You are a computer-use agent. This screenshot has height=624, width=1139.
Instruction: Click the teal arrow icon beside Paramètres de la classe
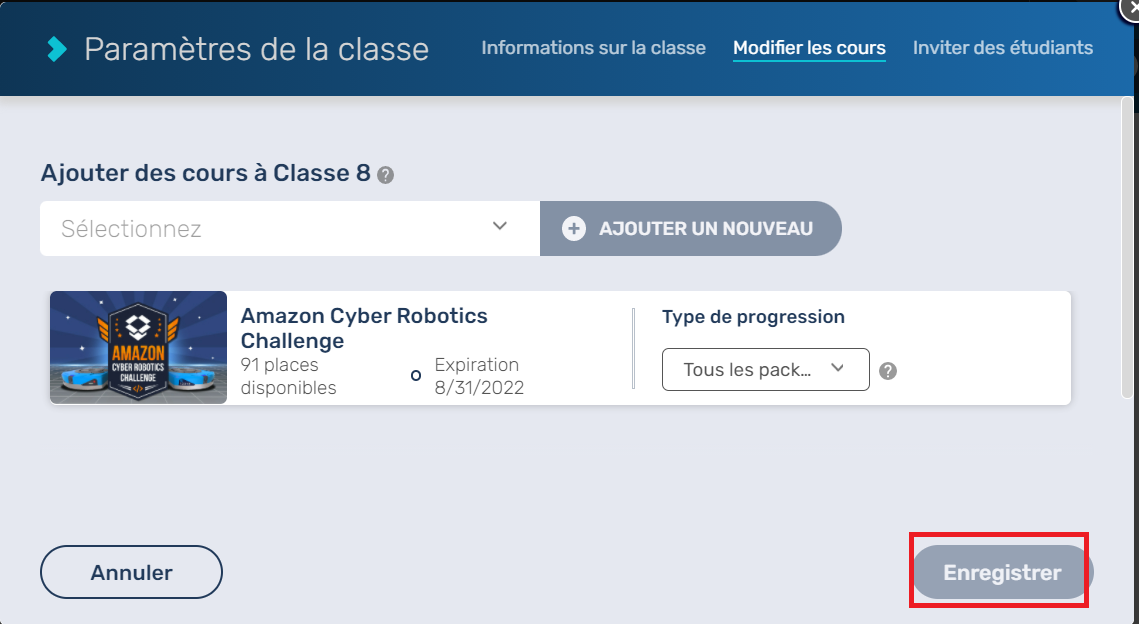point(58,48)
